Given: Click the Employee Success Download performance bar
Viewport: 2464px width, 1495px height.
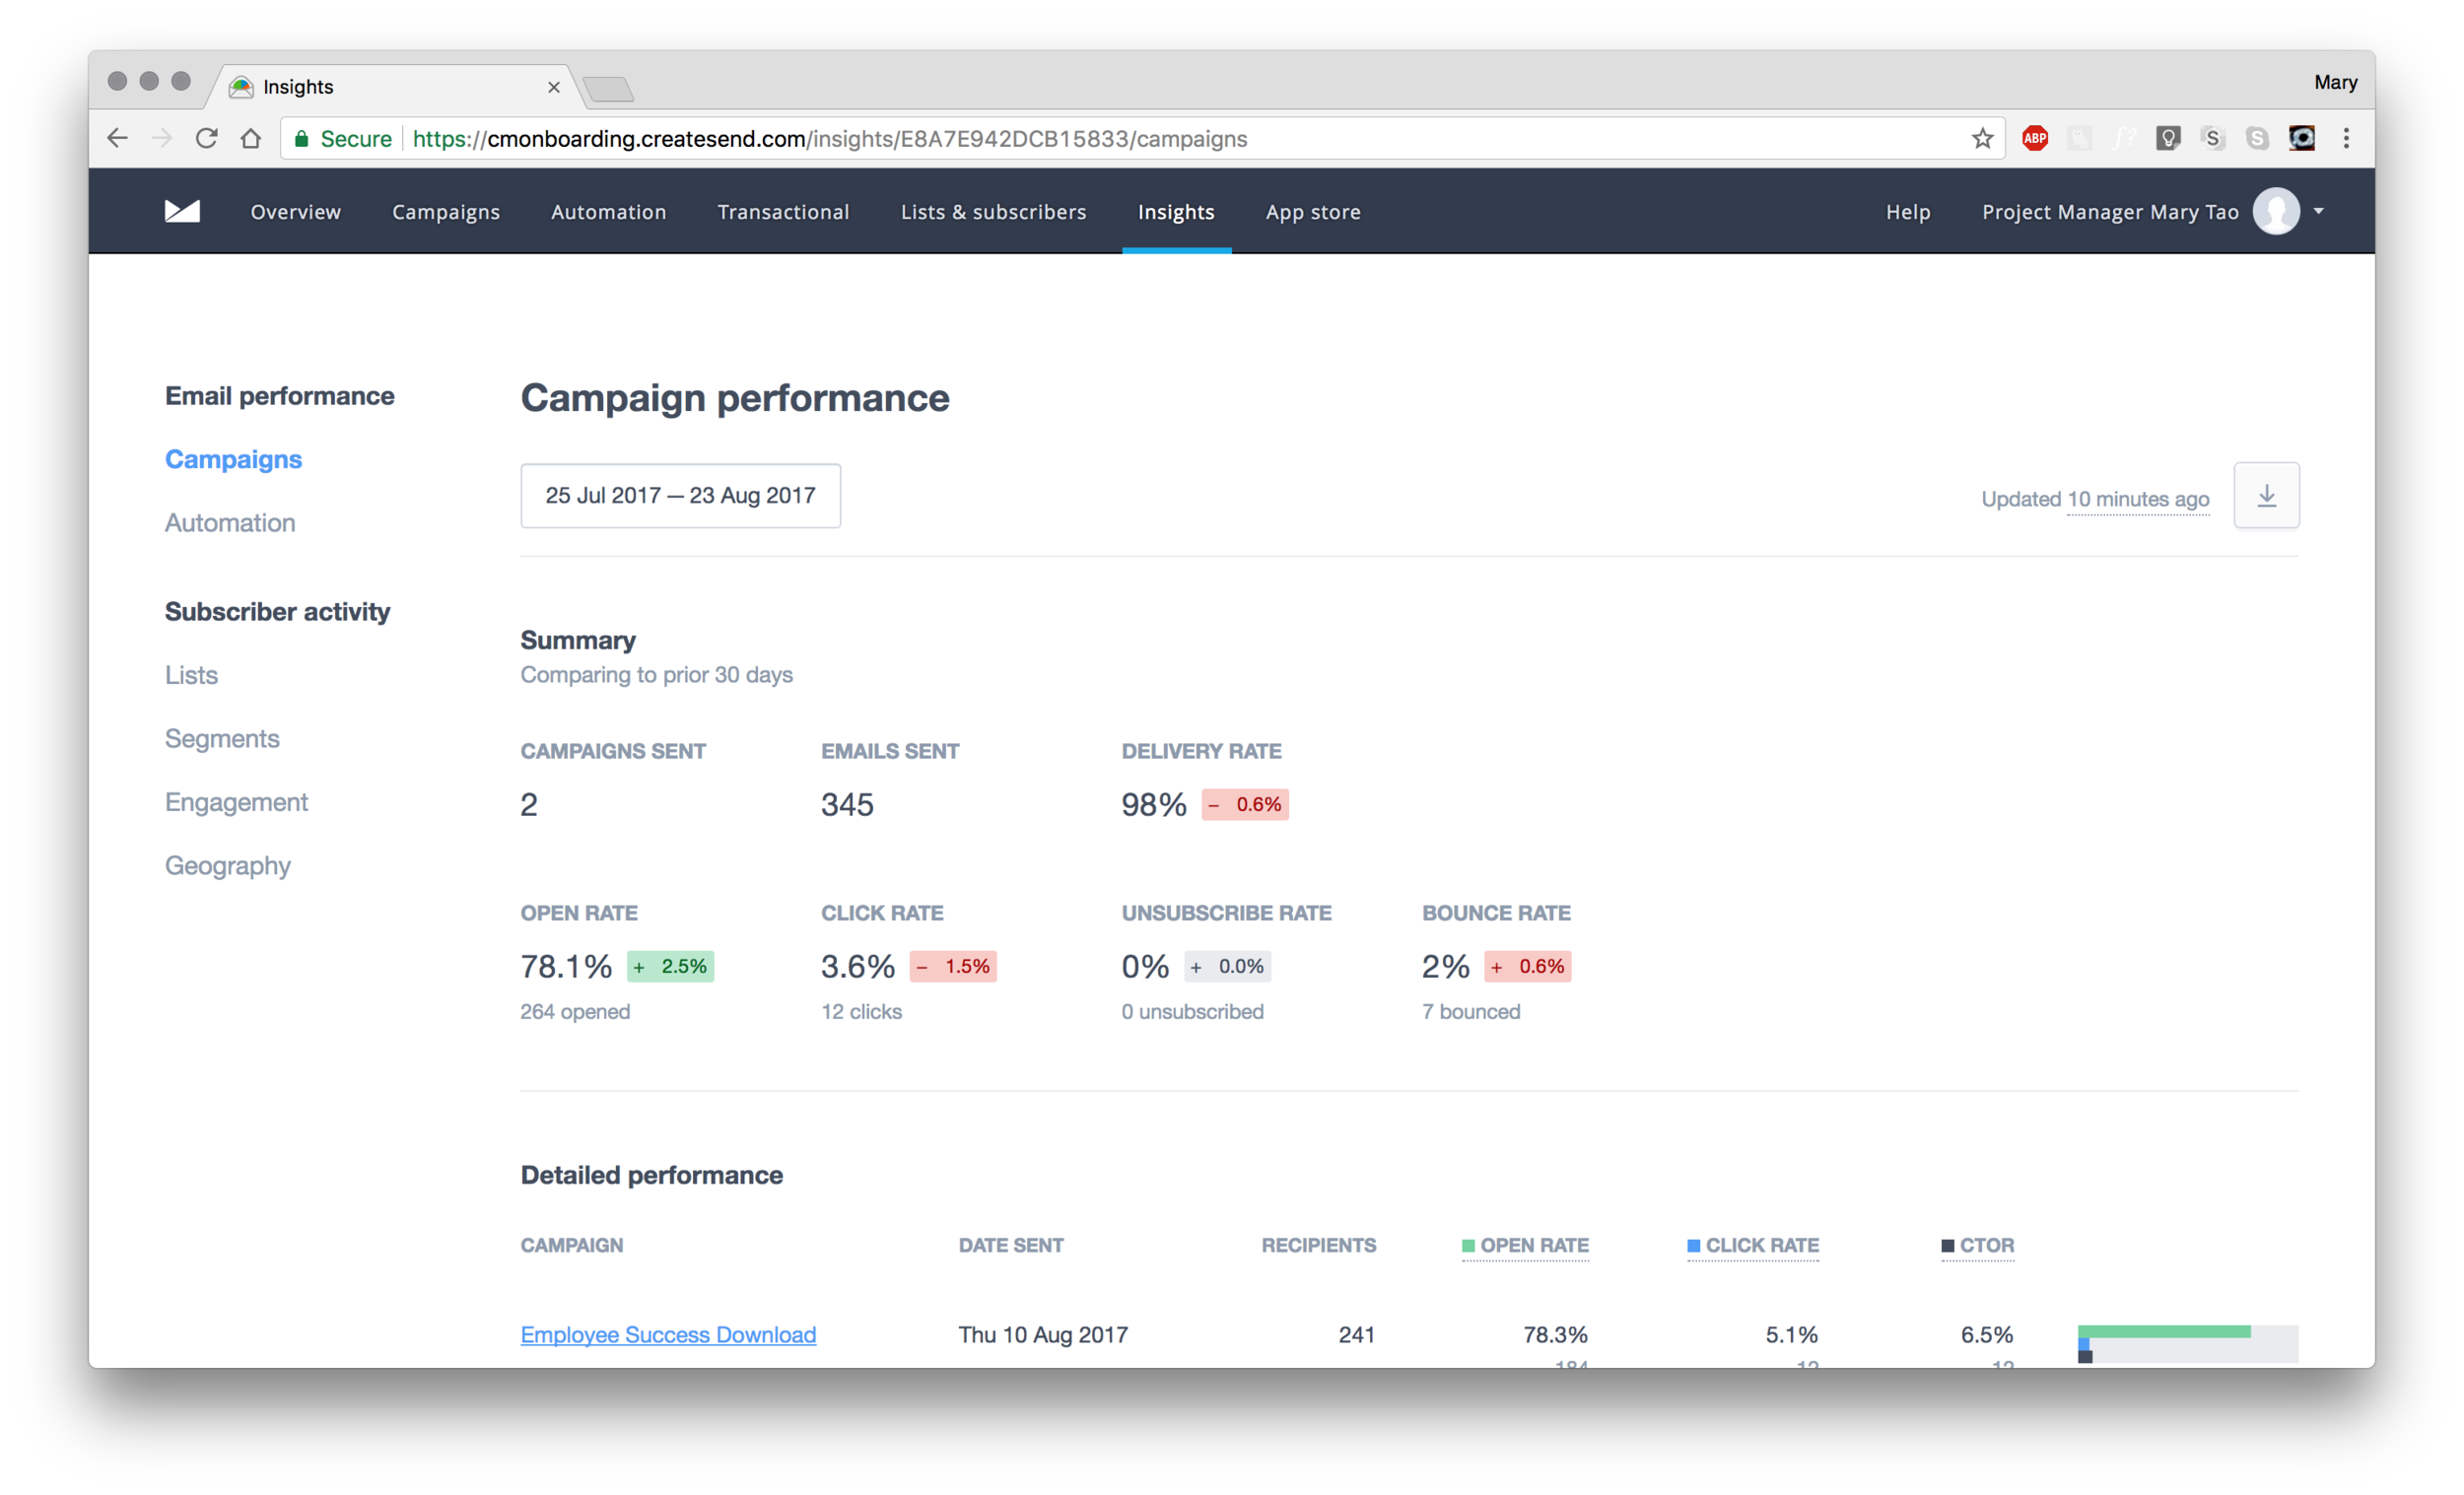Looking at the screenshot, I should (x=2188, y=1343).
